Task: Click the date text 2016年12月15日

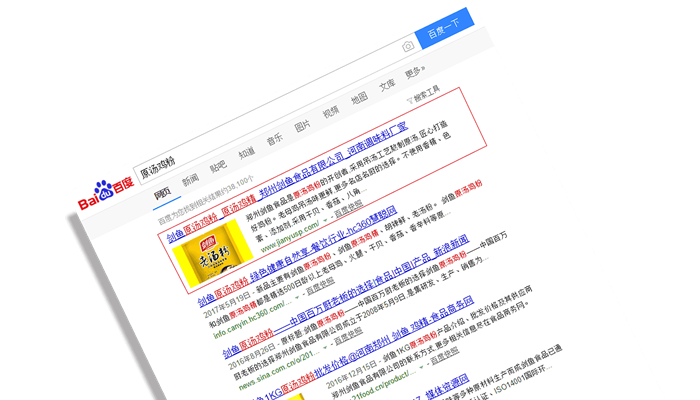Action: tap(351, 375)
